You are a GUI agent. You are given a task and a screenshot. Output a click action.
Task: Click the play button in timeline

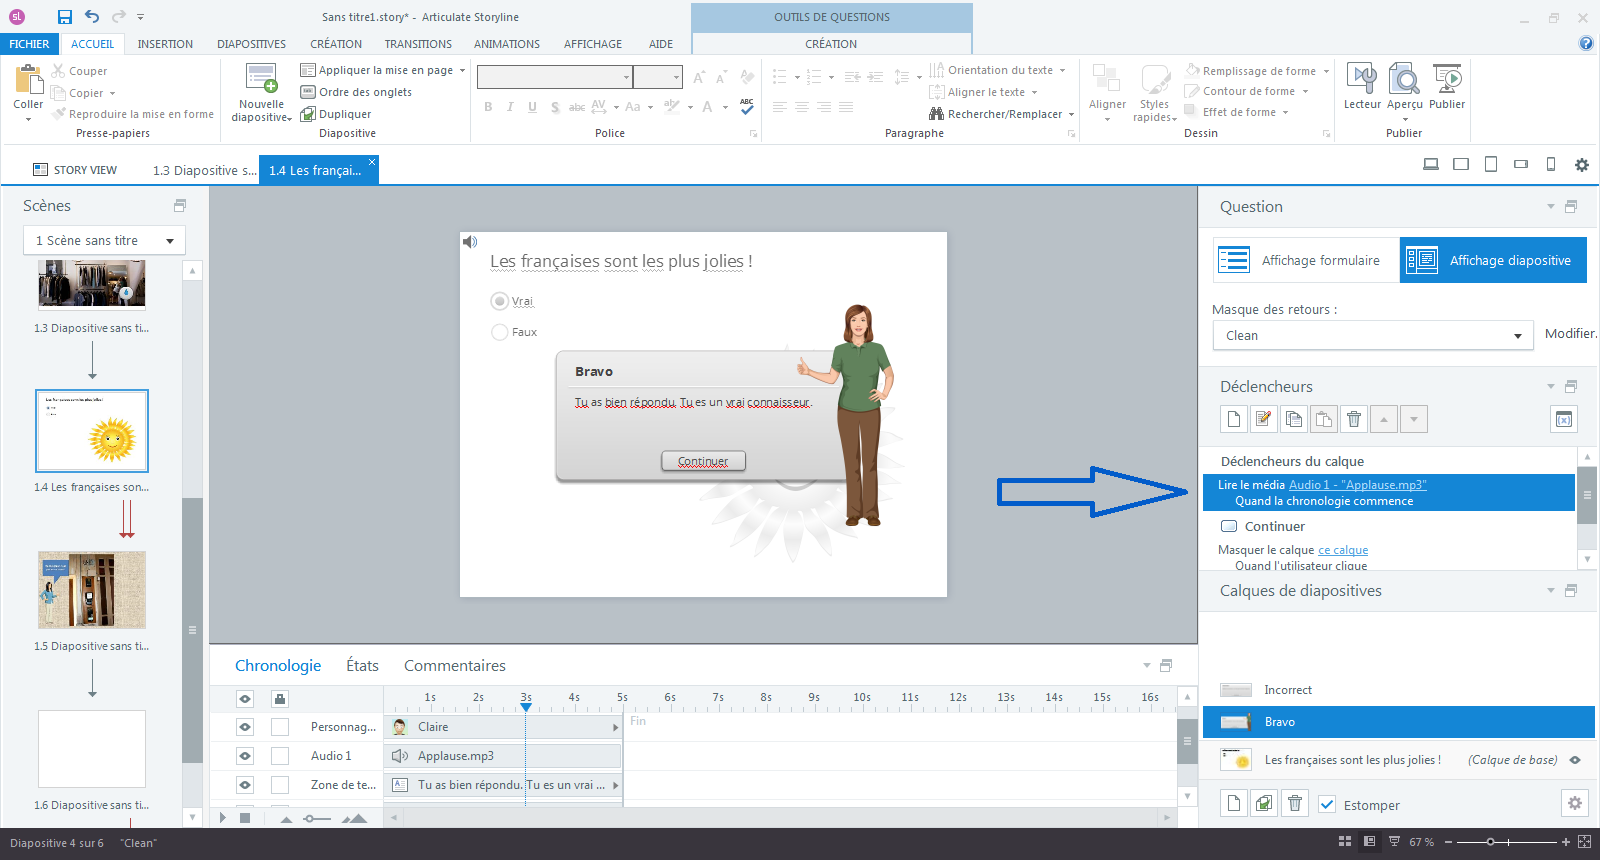223,818
